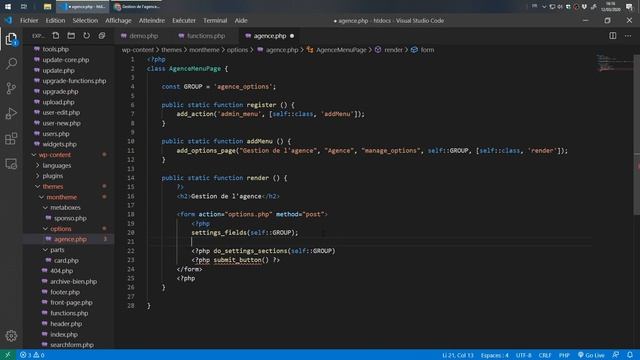Click the line and column indicator in status bar

click(x=458, y=355)
